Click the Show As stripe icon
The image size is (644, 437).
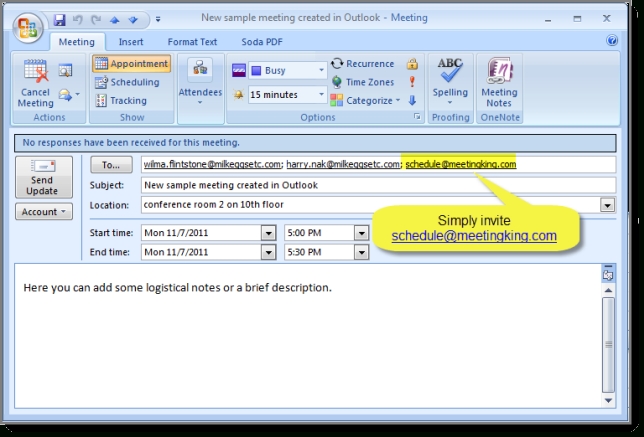(x=239, y=70)
